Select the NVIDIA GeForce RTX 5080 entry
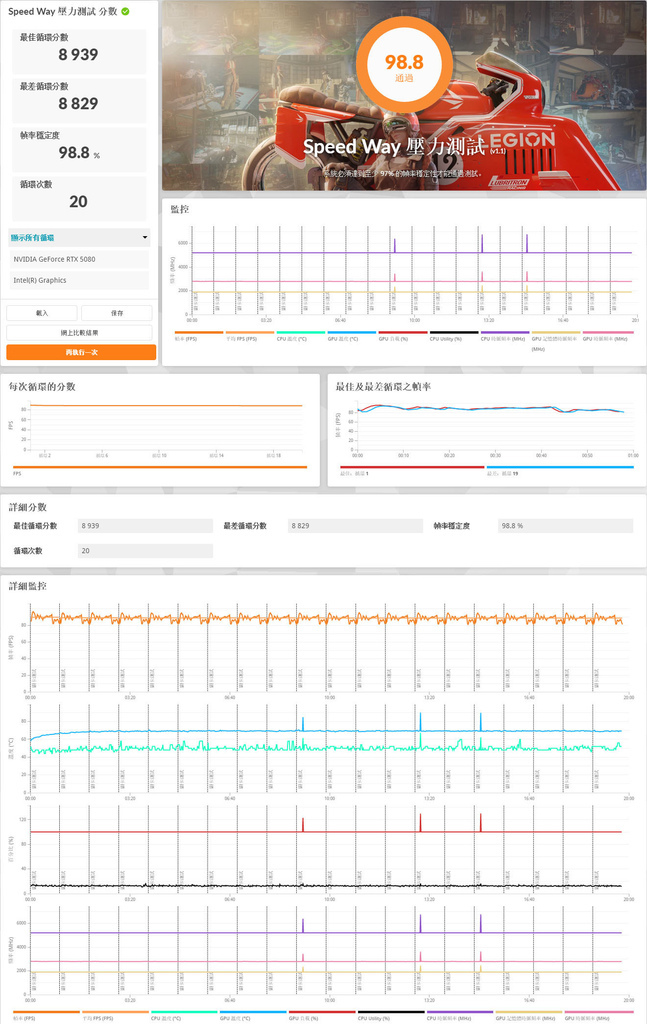 79,259
